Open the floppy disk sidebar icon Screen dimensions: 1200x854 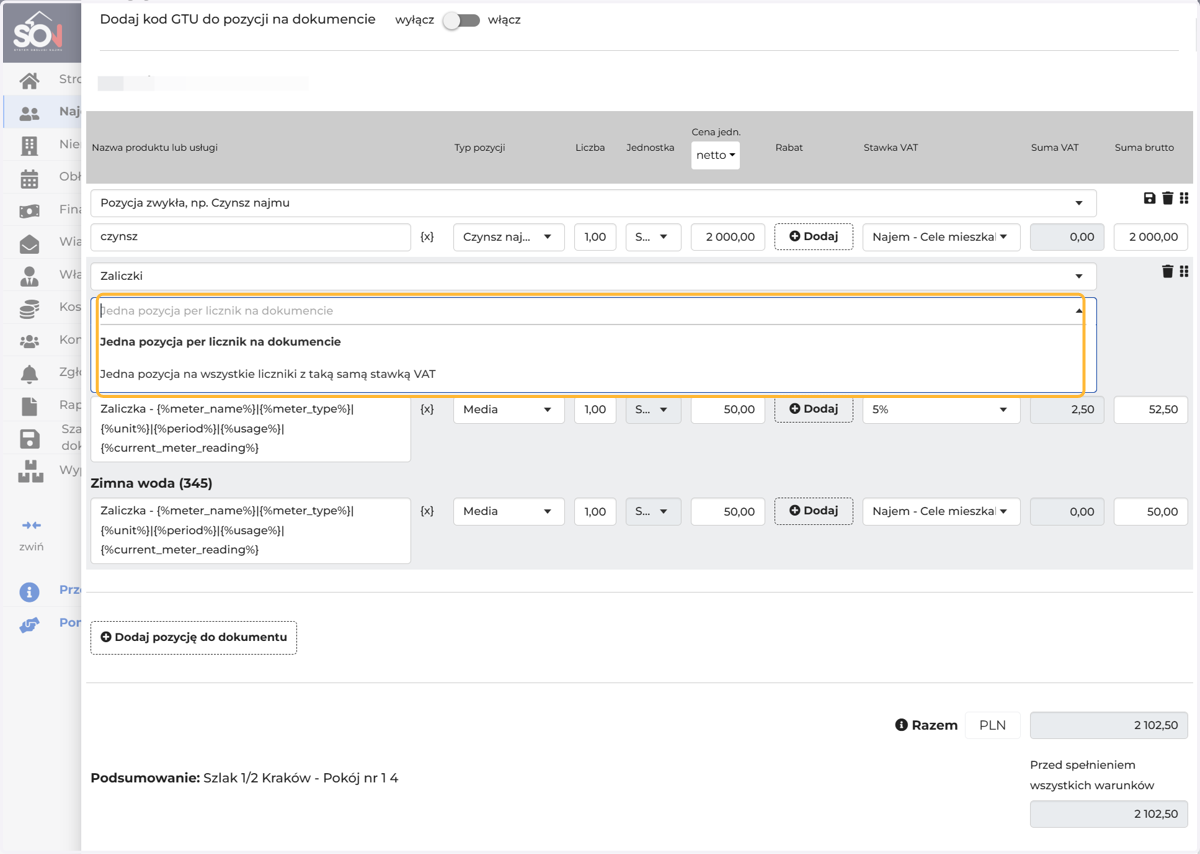point(29,439)
